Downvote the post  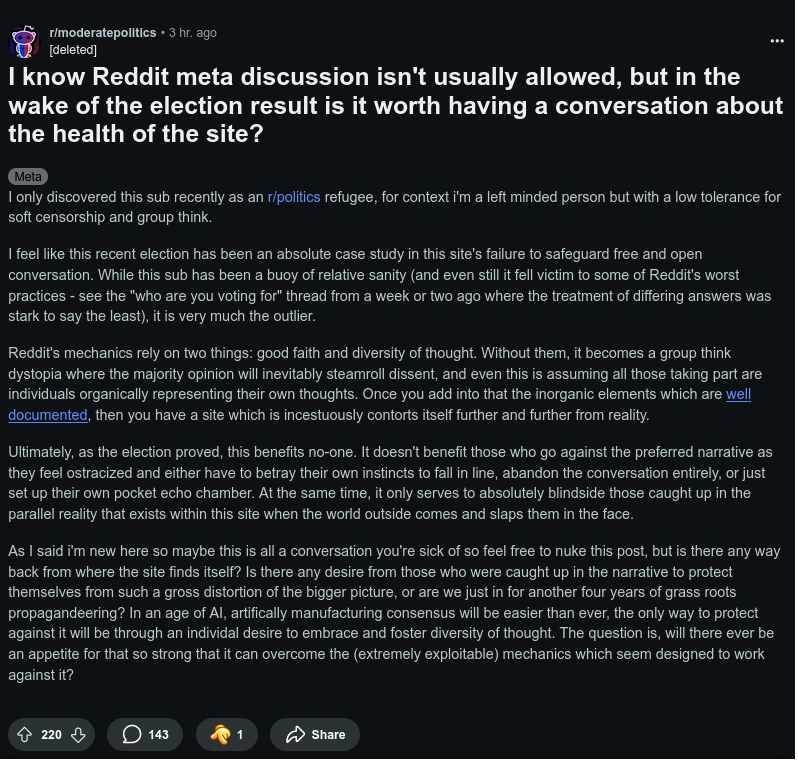[x=78, y=734]
